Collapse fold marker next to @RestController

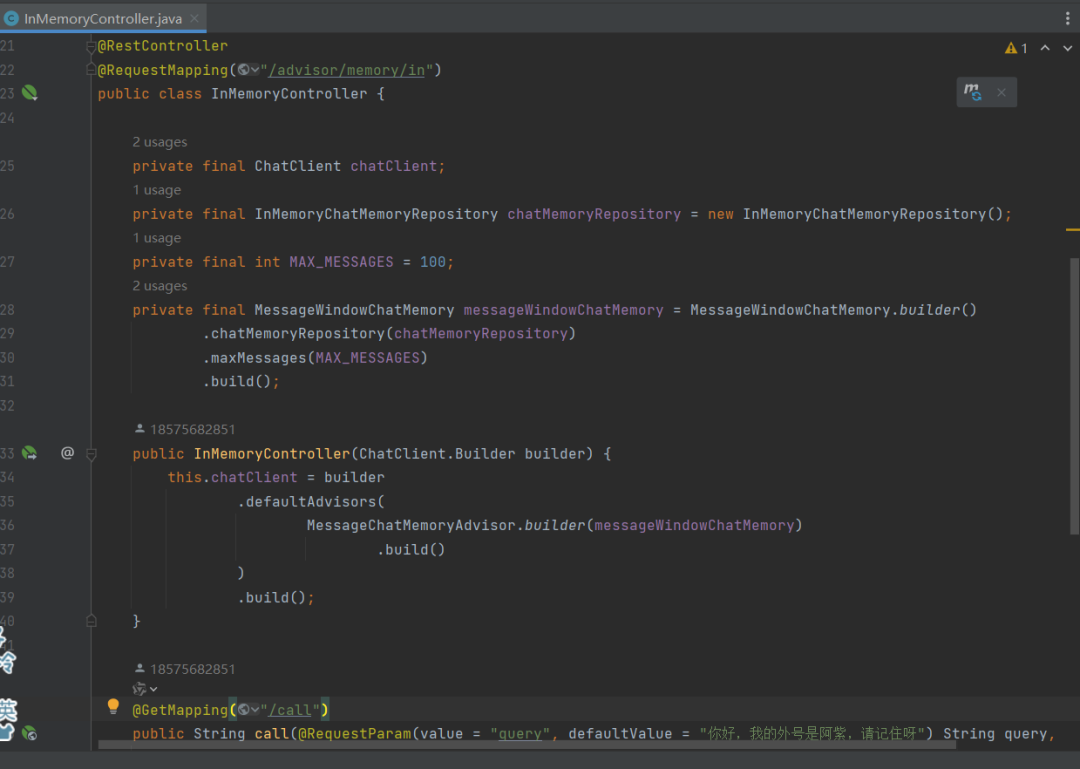pos(91,46)
